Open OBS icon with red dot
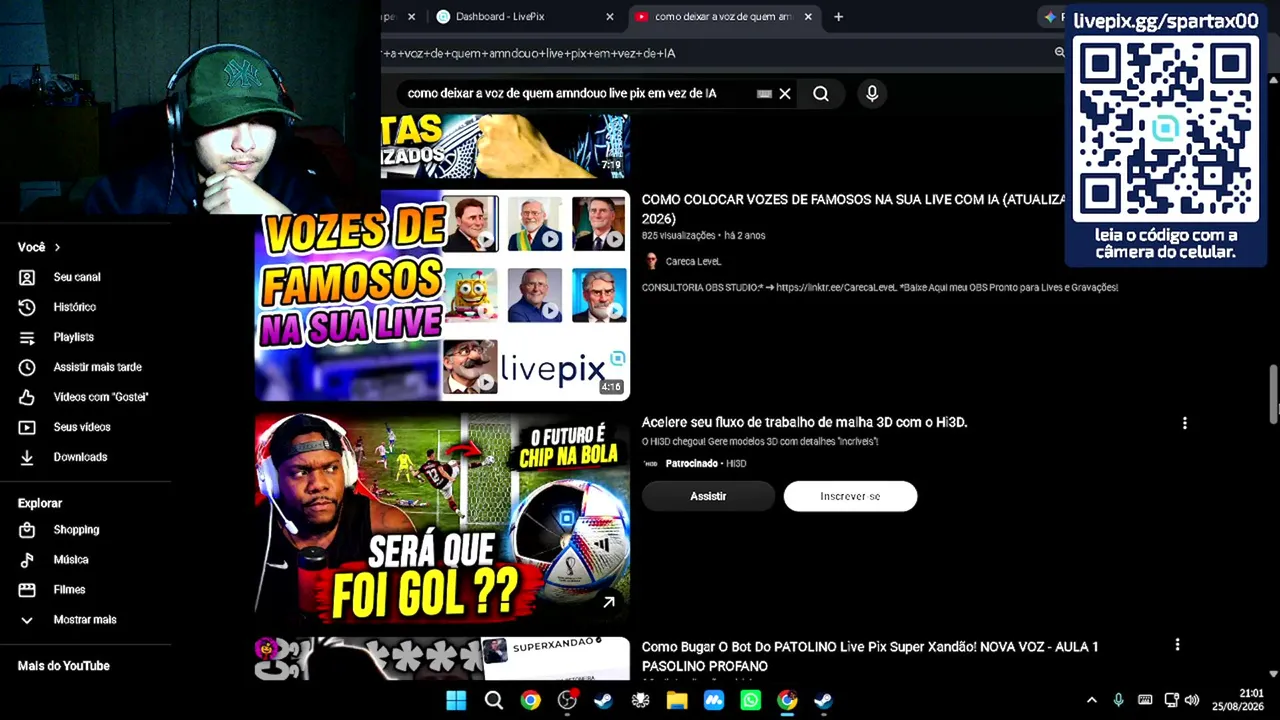Image resolution: width=1280 pixels, height=720 pixels. (x=567, y=700)
